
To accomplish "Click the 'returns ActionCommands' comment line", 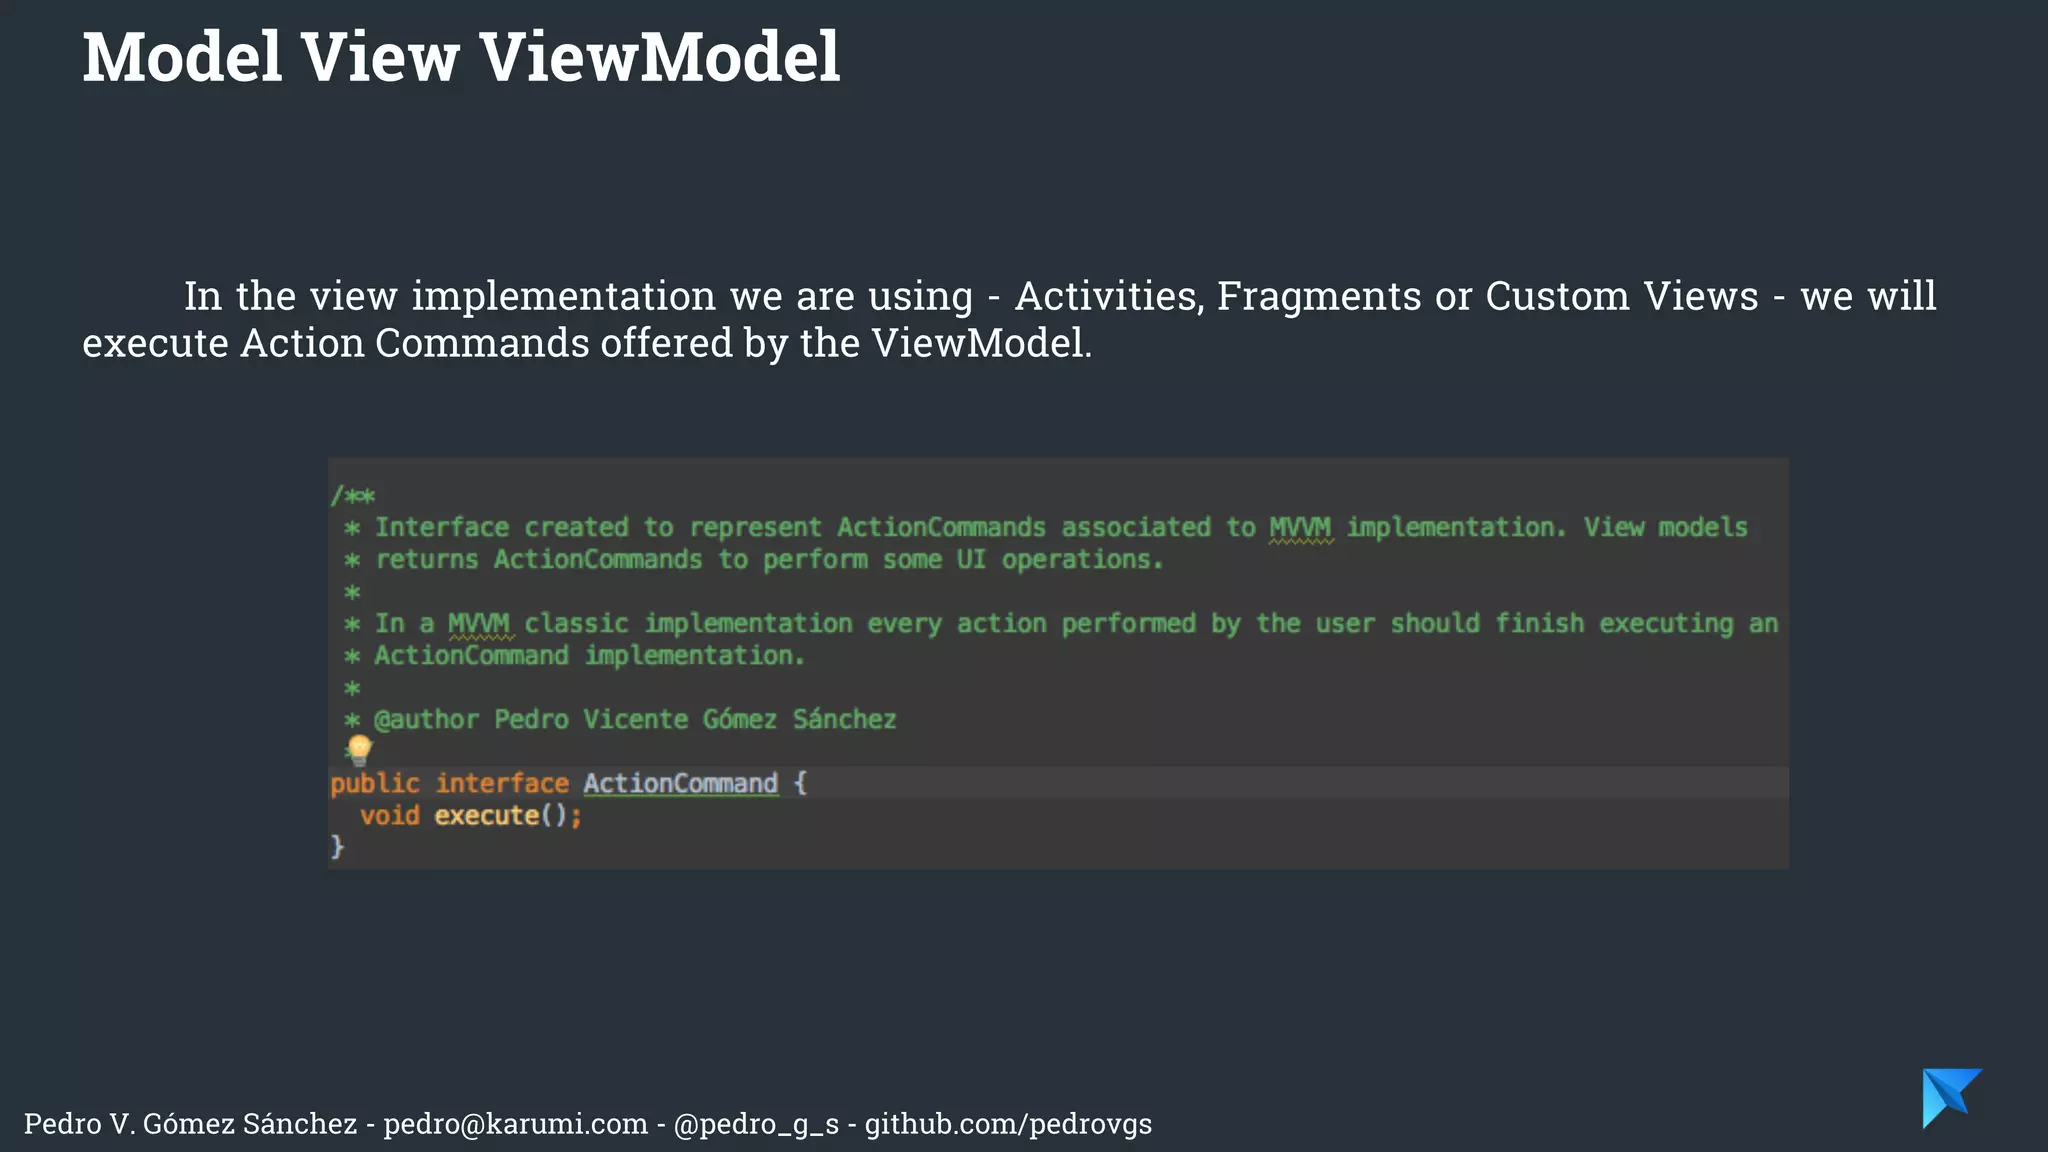I will click(x=538, y=560).
